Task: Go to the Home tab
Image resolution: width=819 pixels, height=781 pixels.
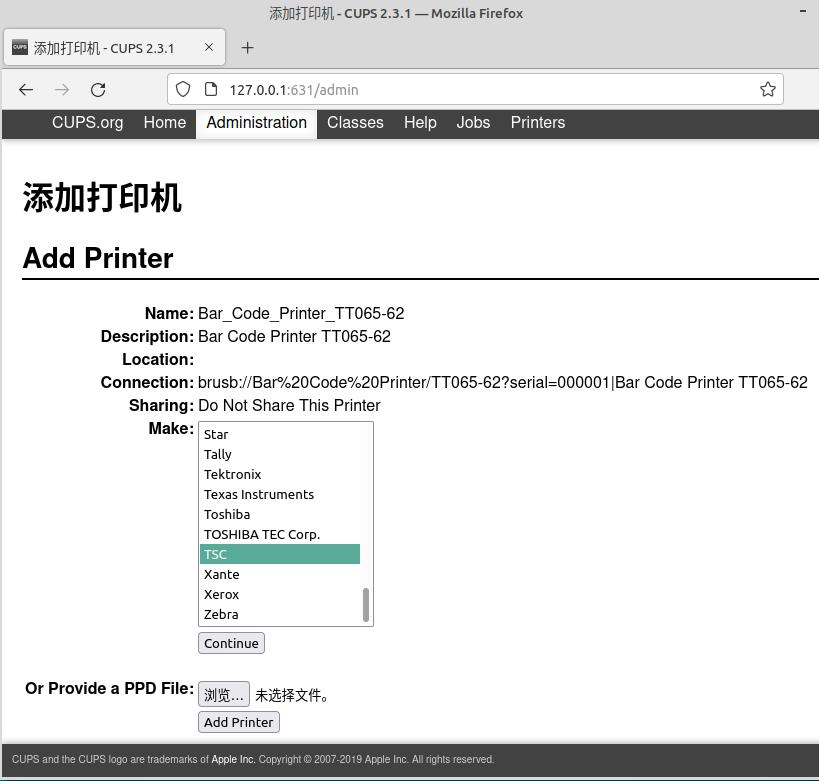Action: tap(165, 122)
